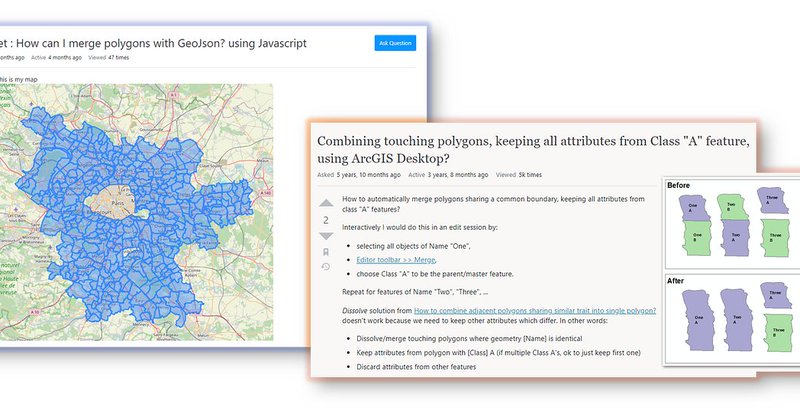Click the blue Ask Question button
800x419 pixels.
[395, 43]
